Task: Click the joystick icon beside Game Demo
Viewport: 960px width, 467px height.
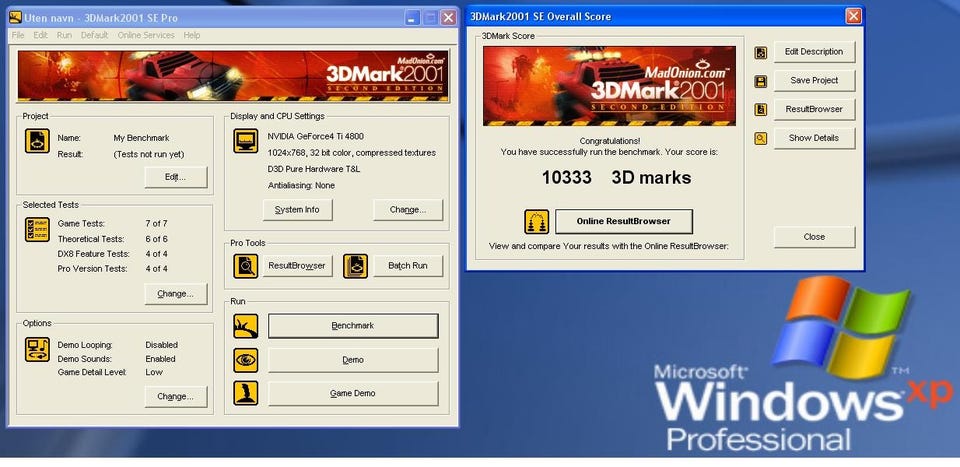Action: pos(246,394)
